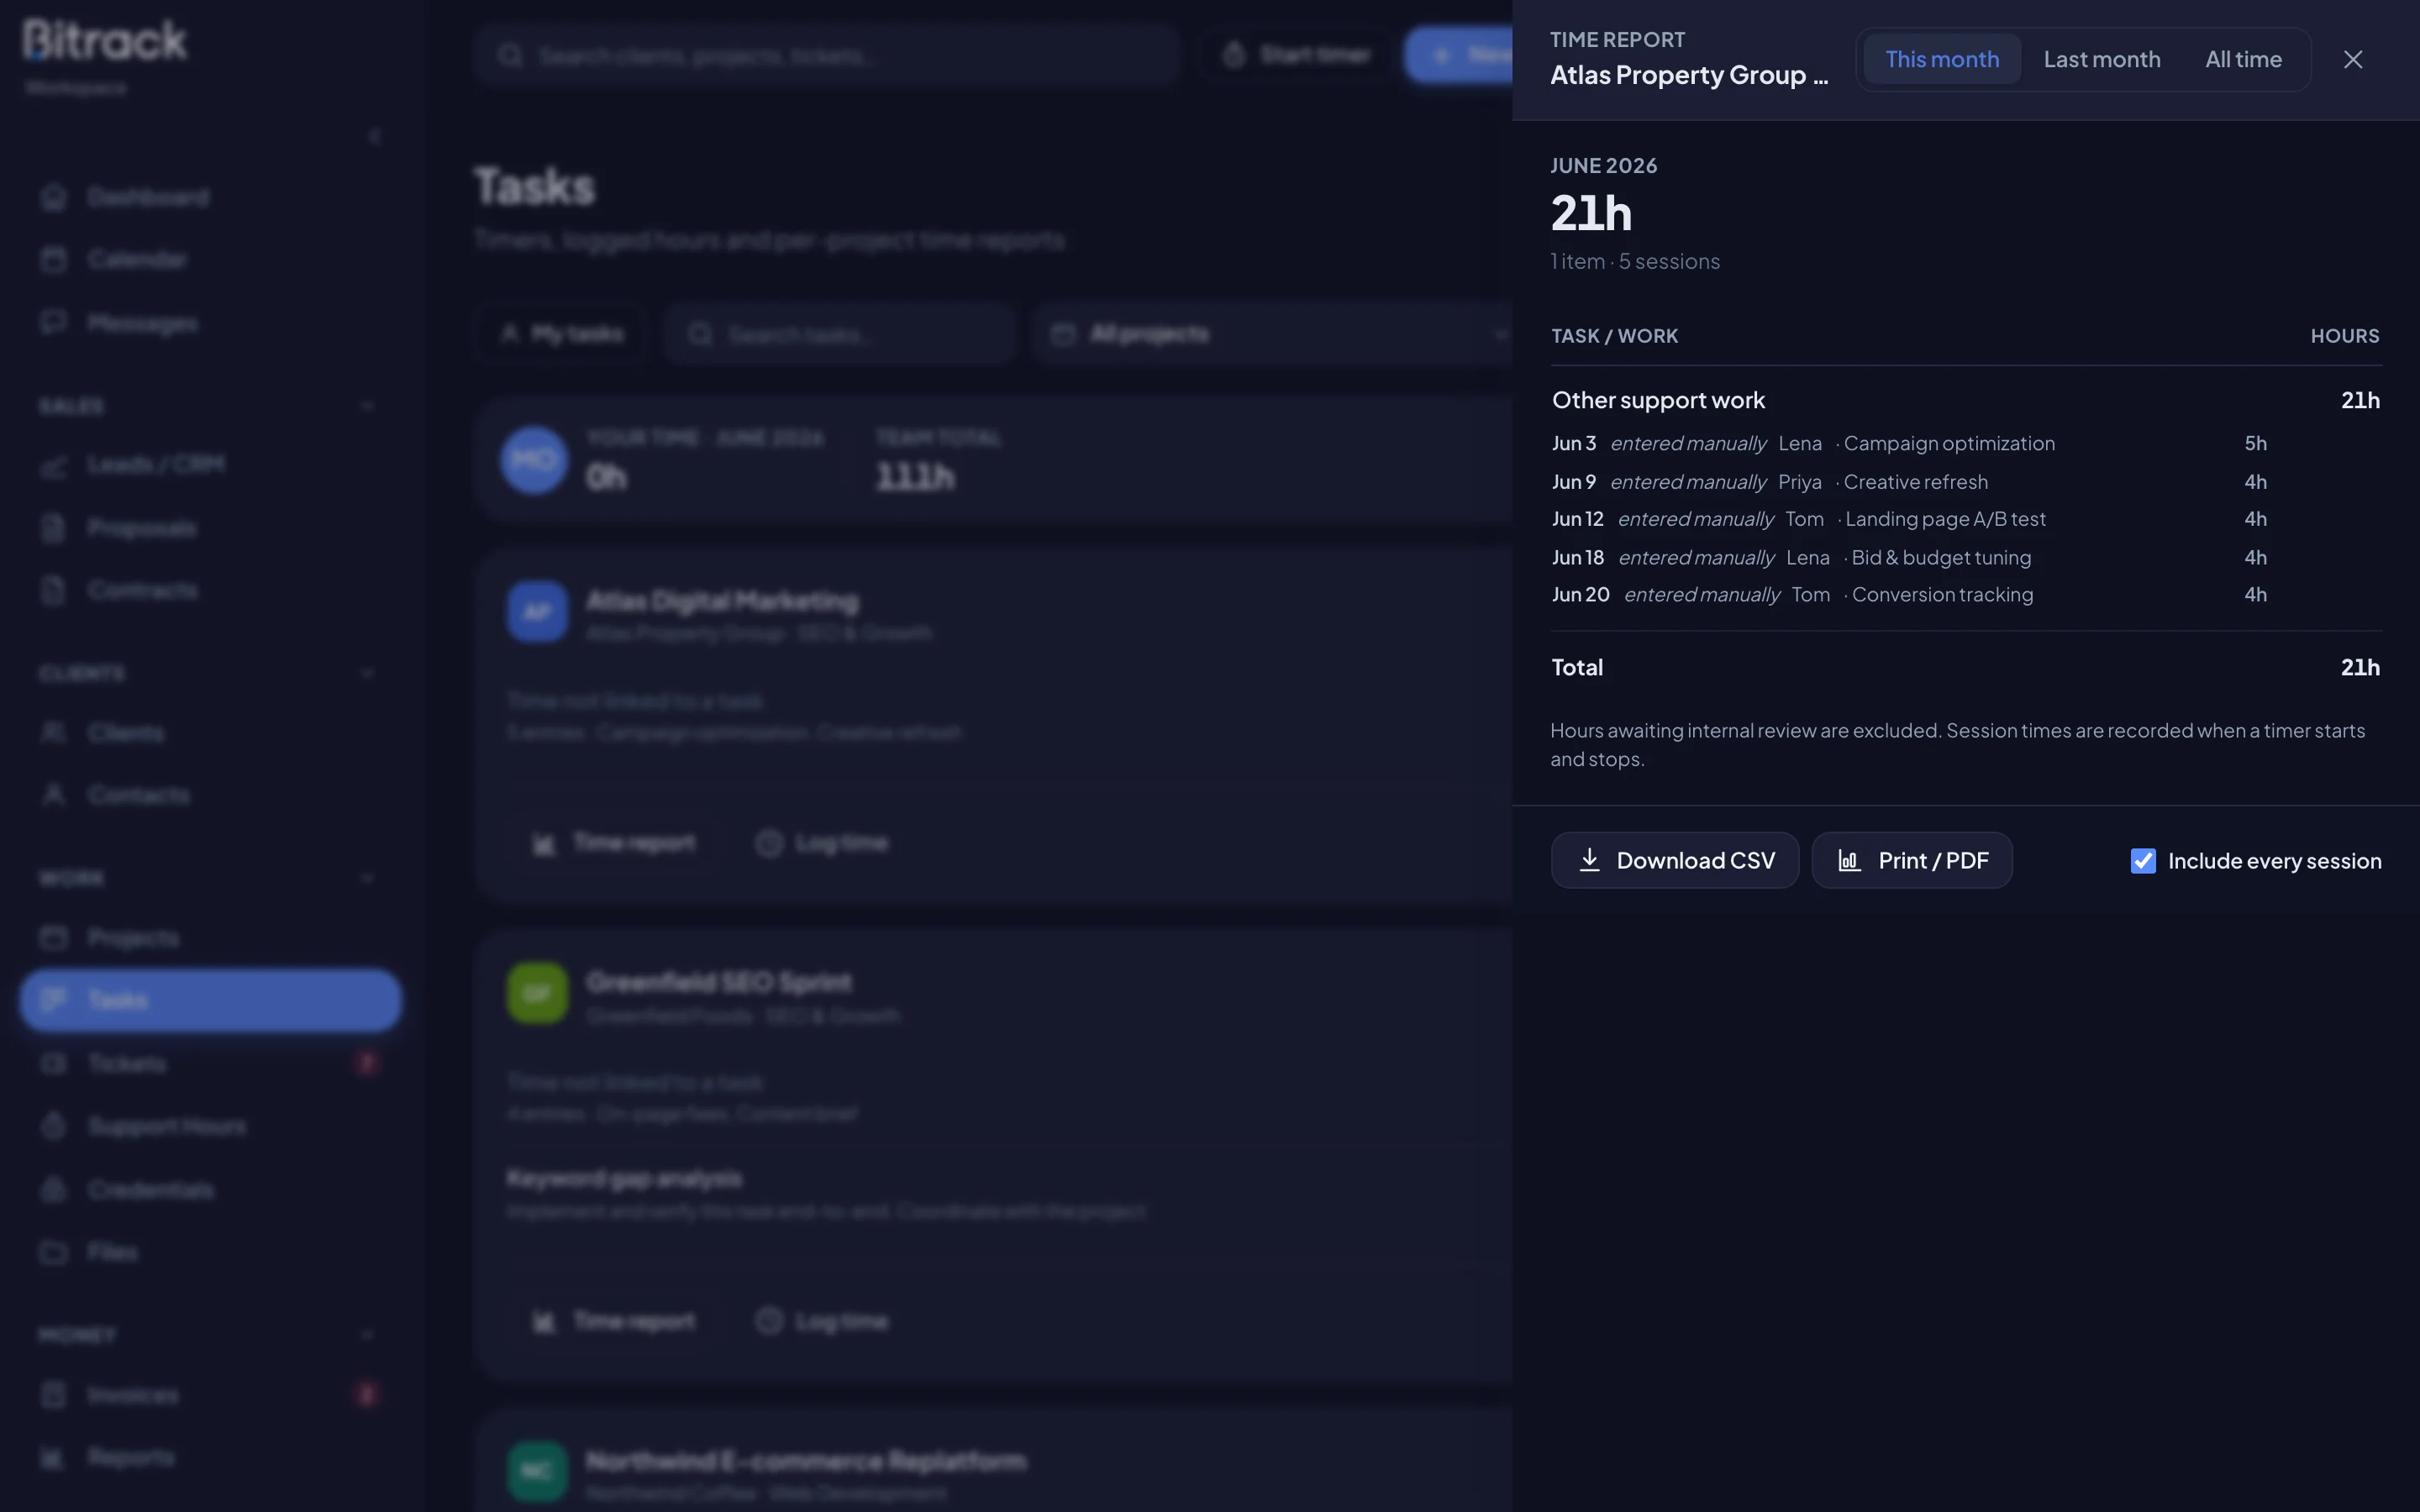Open Log time for Greenfield SEO Sprint
The width and height of the screenshot is (2420, 1512).
[822, 1321]
